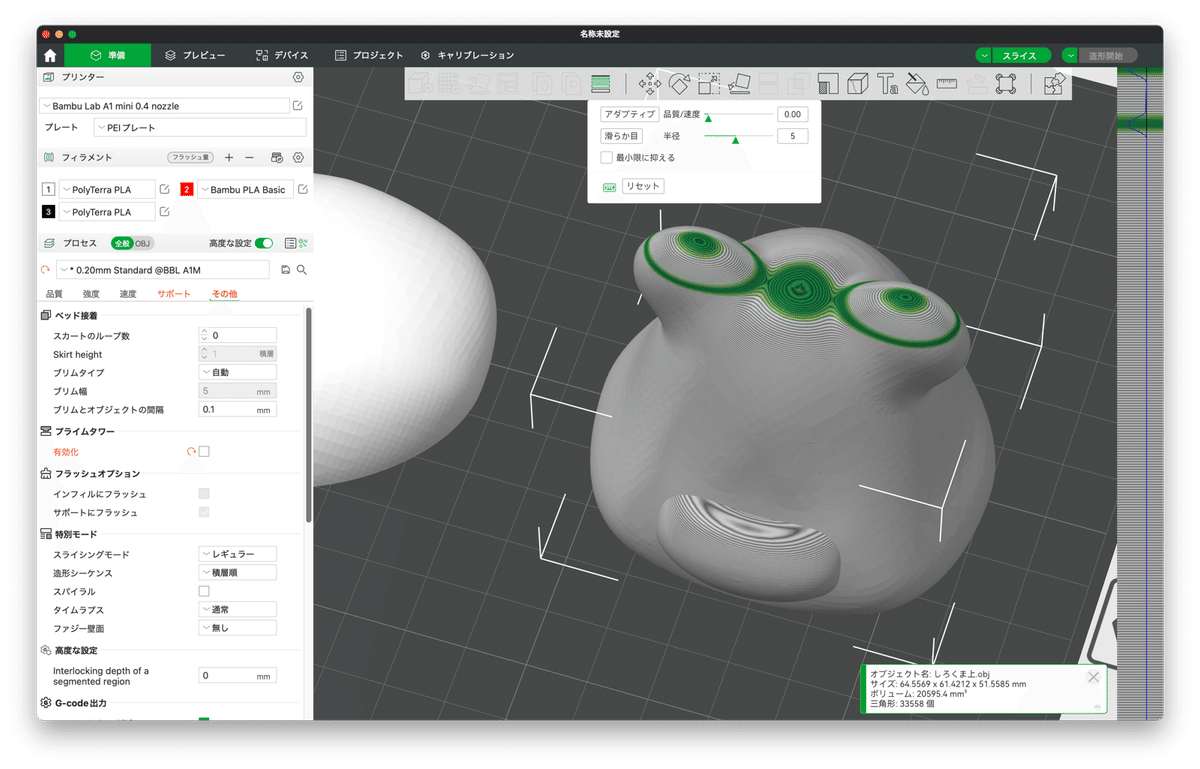
Task: Select the Support painting tool
Action: 828,84
